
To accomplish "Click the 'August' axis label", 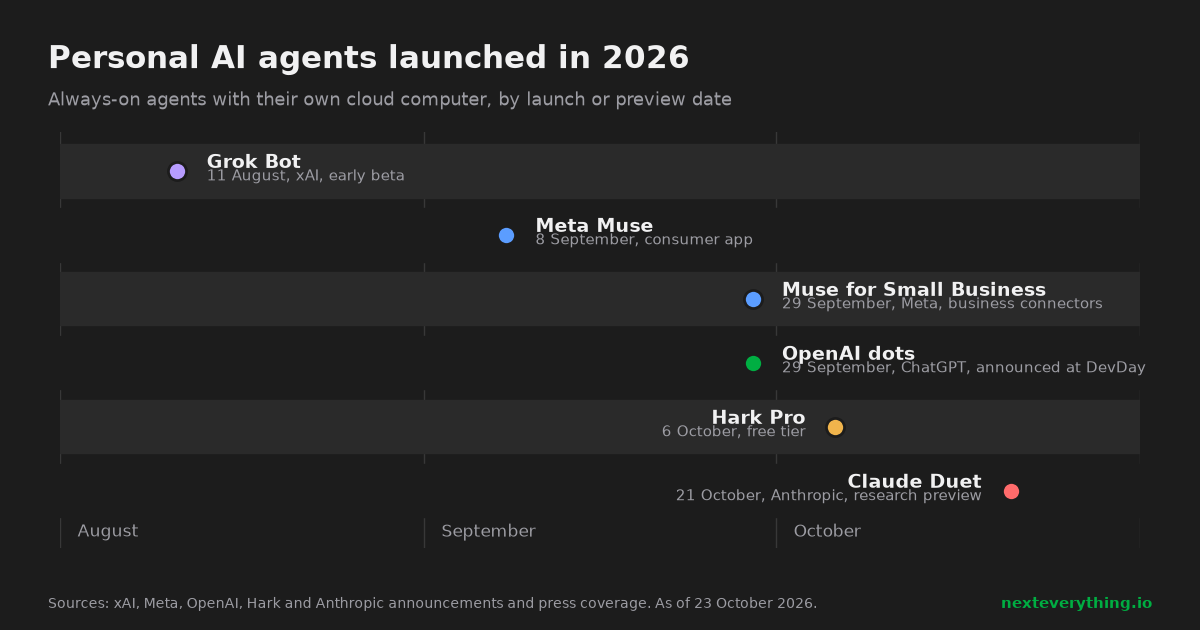I will click(x=108, y=531).
